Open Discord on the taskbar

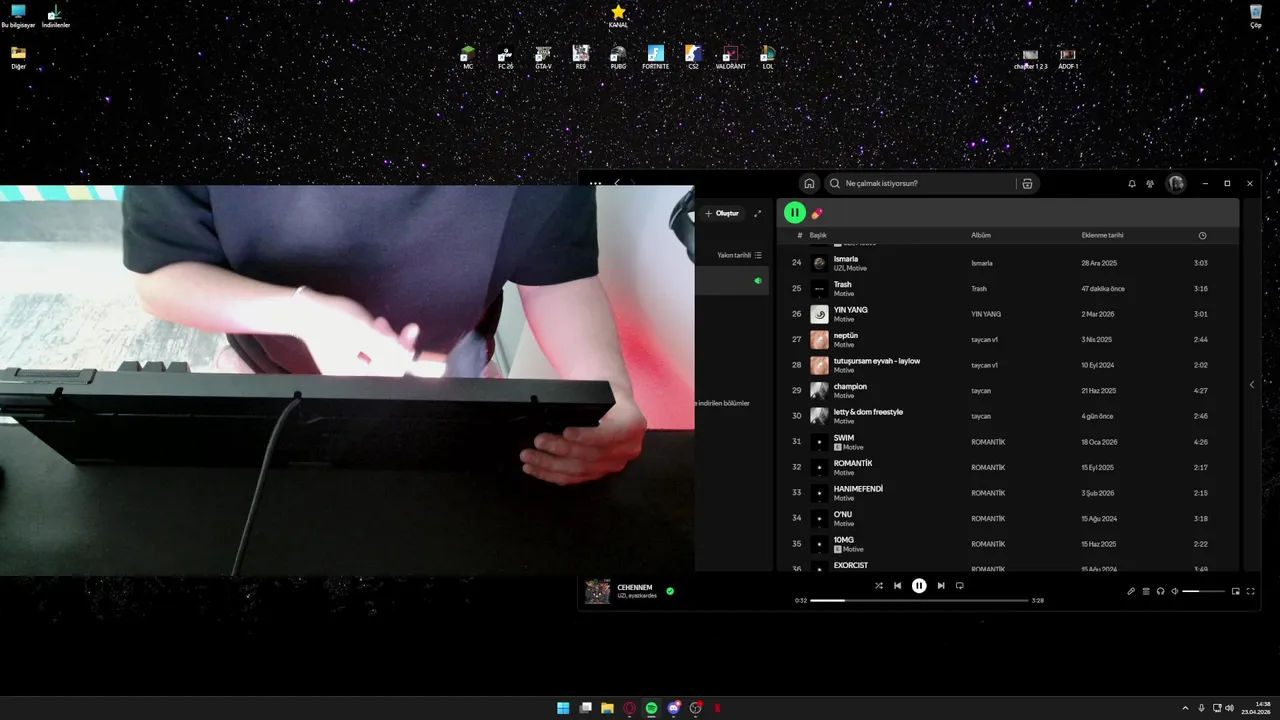(x=673, y=708)
